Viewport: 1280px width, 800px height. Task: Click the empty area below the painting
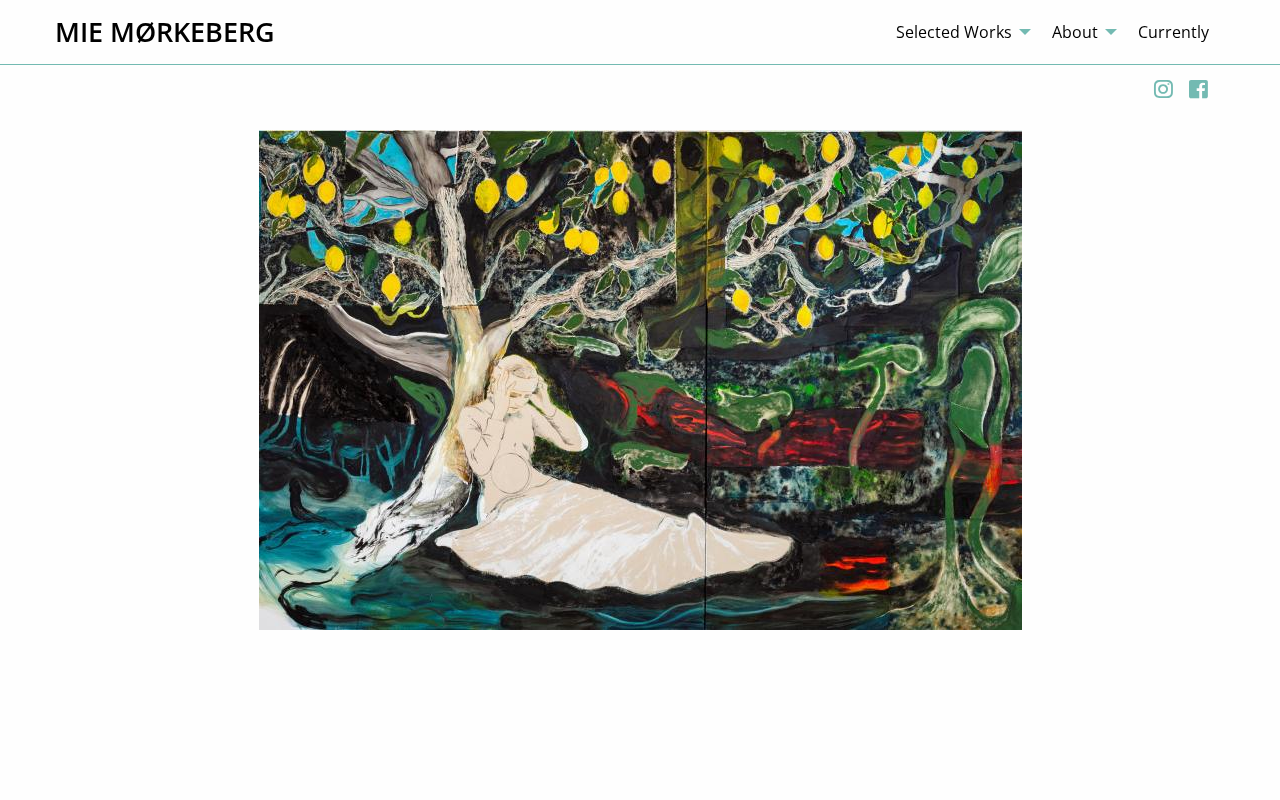click(x=640, y=715)
